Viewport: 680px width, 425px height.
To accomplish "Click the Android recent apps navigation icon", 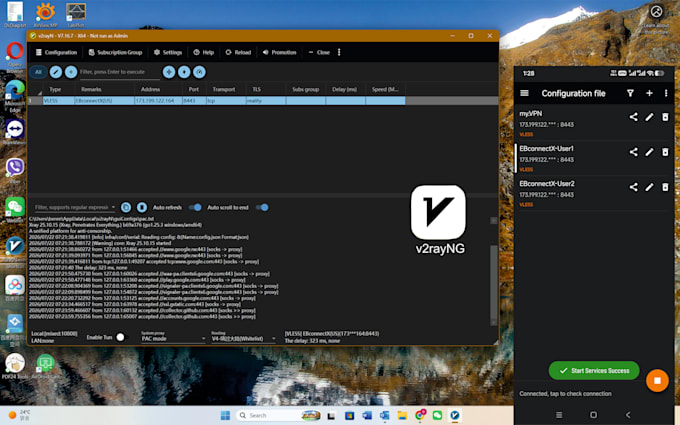I will (559, 415).
